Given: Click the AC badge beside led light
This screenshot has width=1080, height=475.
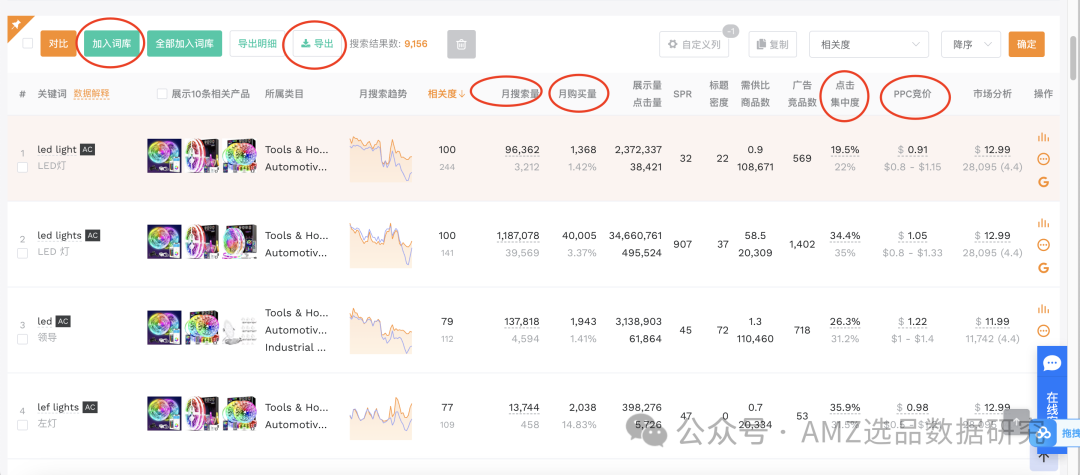Looking at the screenshot, I should (x=87, y=149).
